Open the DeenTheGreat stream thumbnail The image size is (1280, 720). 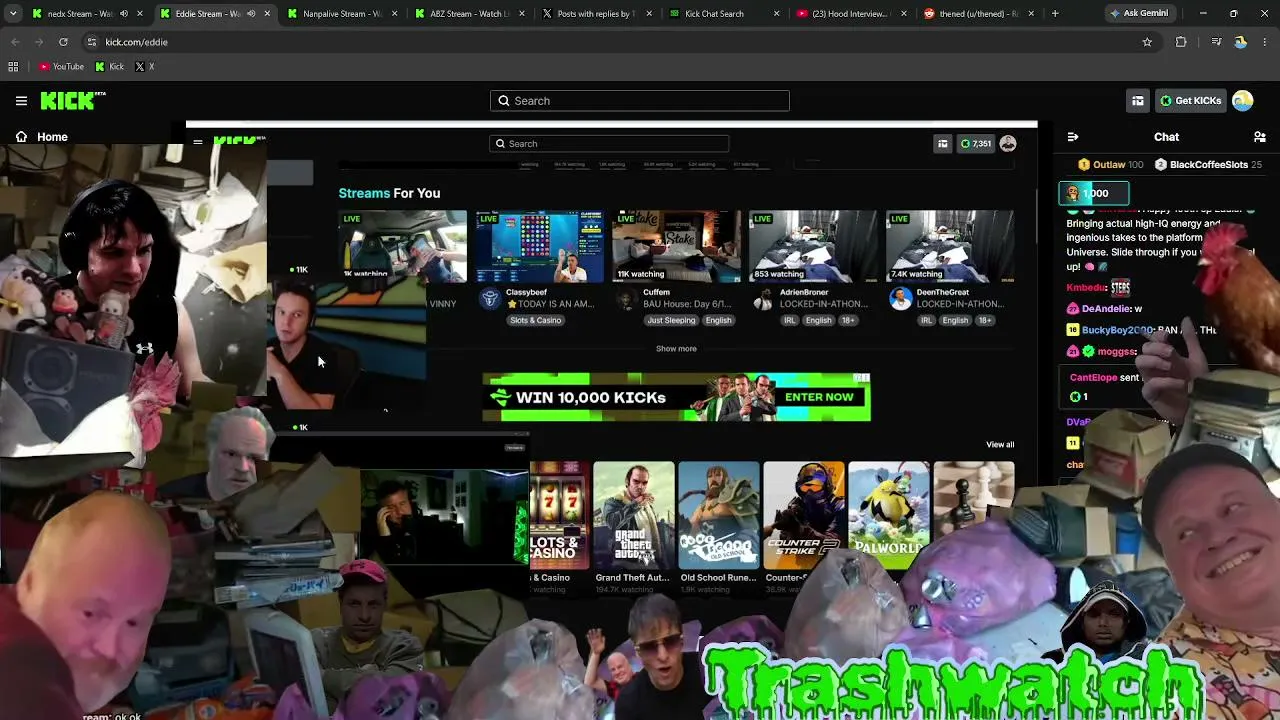(x=950, y=246)
